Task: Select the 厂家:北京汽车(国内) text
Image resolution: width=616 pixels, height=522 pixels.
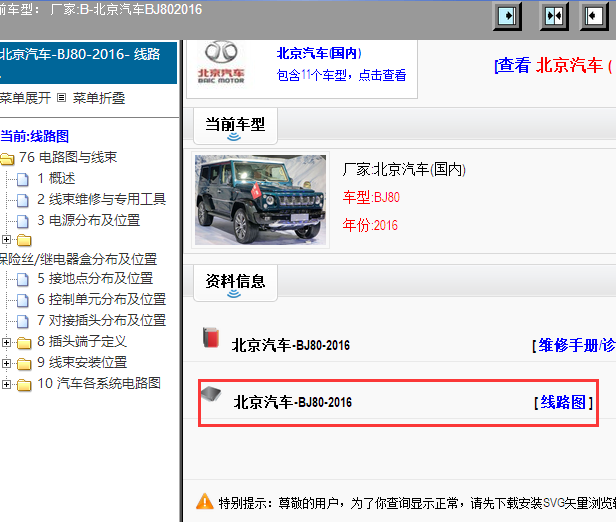Action: click(x=404, y=169)
